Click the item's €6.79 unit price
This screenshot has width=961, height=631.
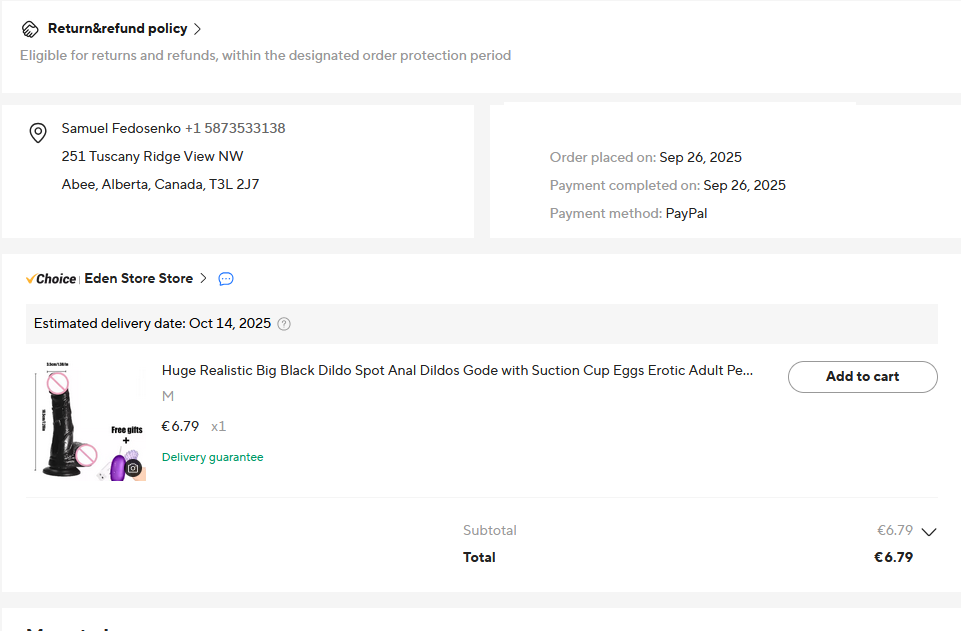point(180,426)
